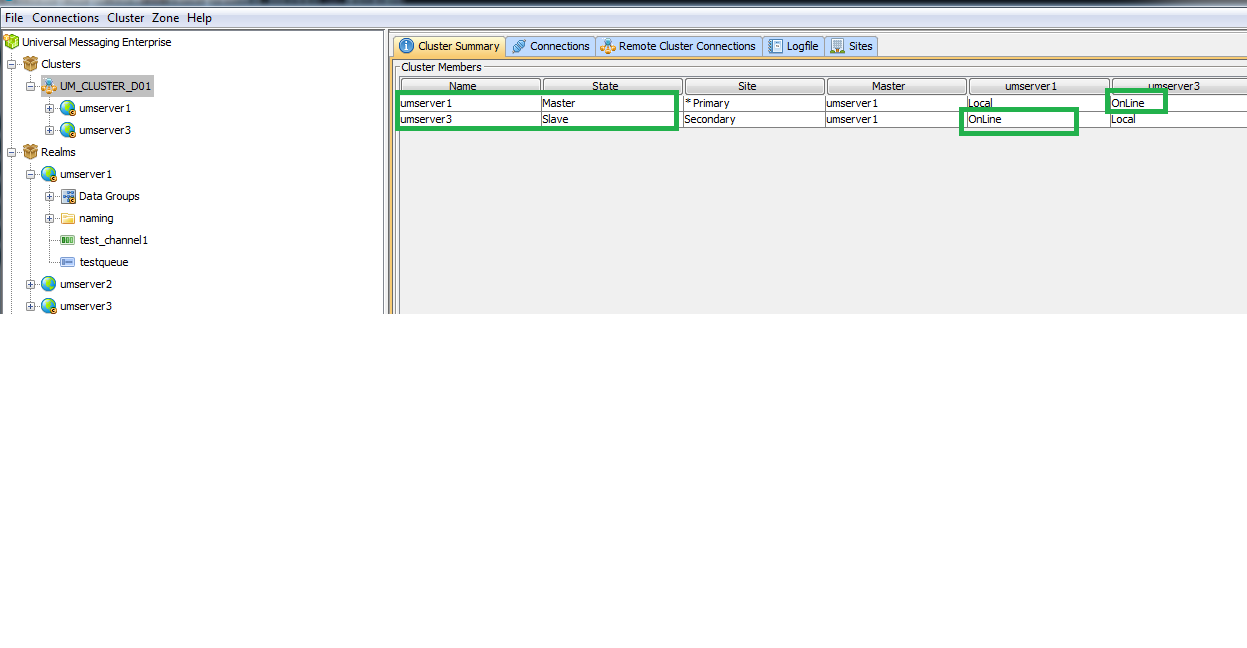The height and width of the screenshot is (648, 1247).
Task: Click umserver3 name cell in the table
Action: [x=470, y=119]
